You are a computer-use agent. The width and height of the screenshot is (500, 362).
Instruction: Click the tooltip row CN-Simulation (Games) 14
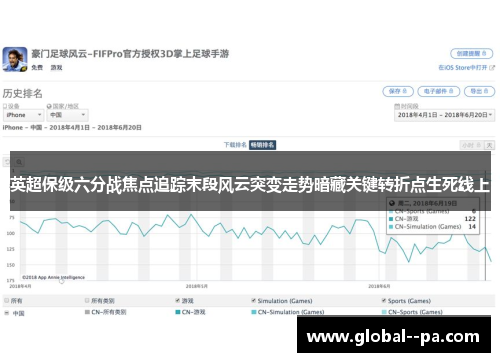(433, 227)
